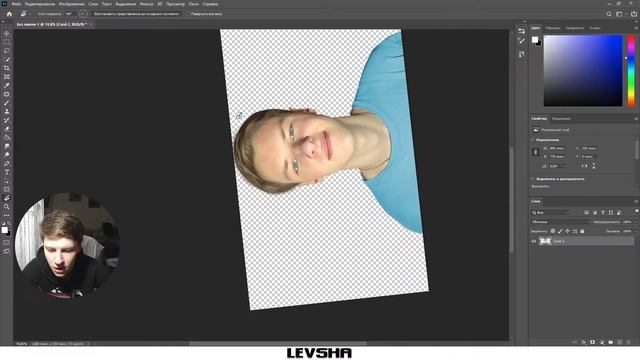Open the Файл menu
Screen dimensions: 640x360
click(x=16, y=4)
